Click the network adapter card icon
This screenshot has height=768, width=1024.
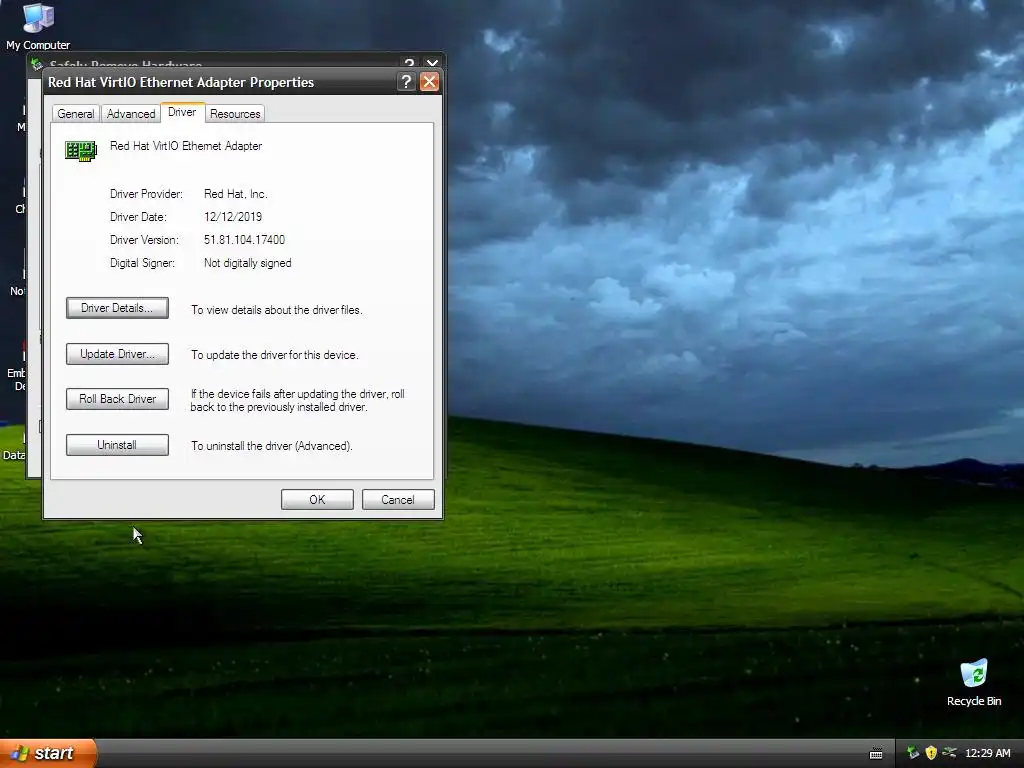coord(81,151)
